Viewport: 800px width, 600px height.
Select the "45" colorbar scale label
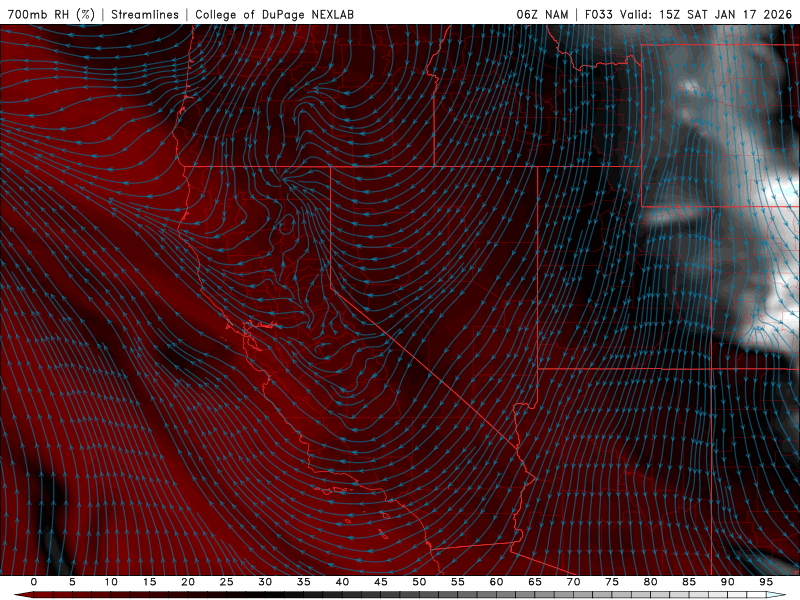pos(380,582)
